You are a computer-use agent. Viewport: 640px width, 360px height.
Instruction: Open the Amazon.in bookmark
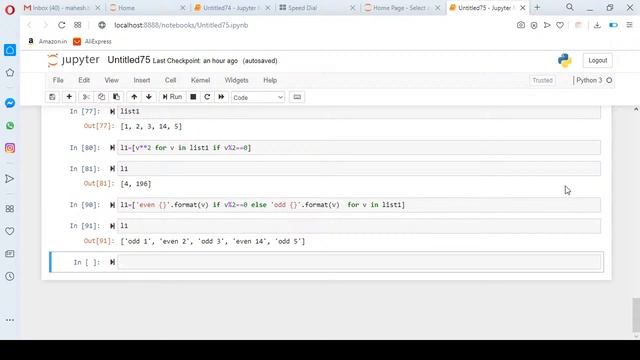47,41
